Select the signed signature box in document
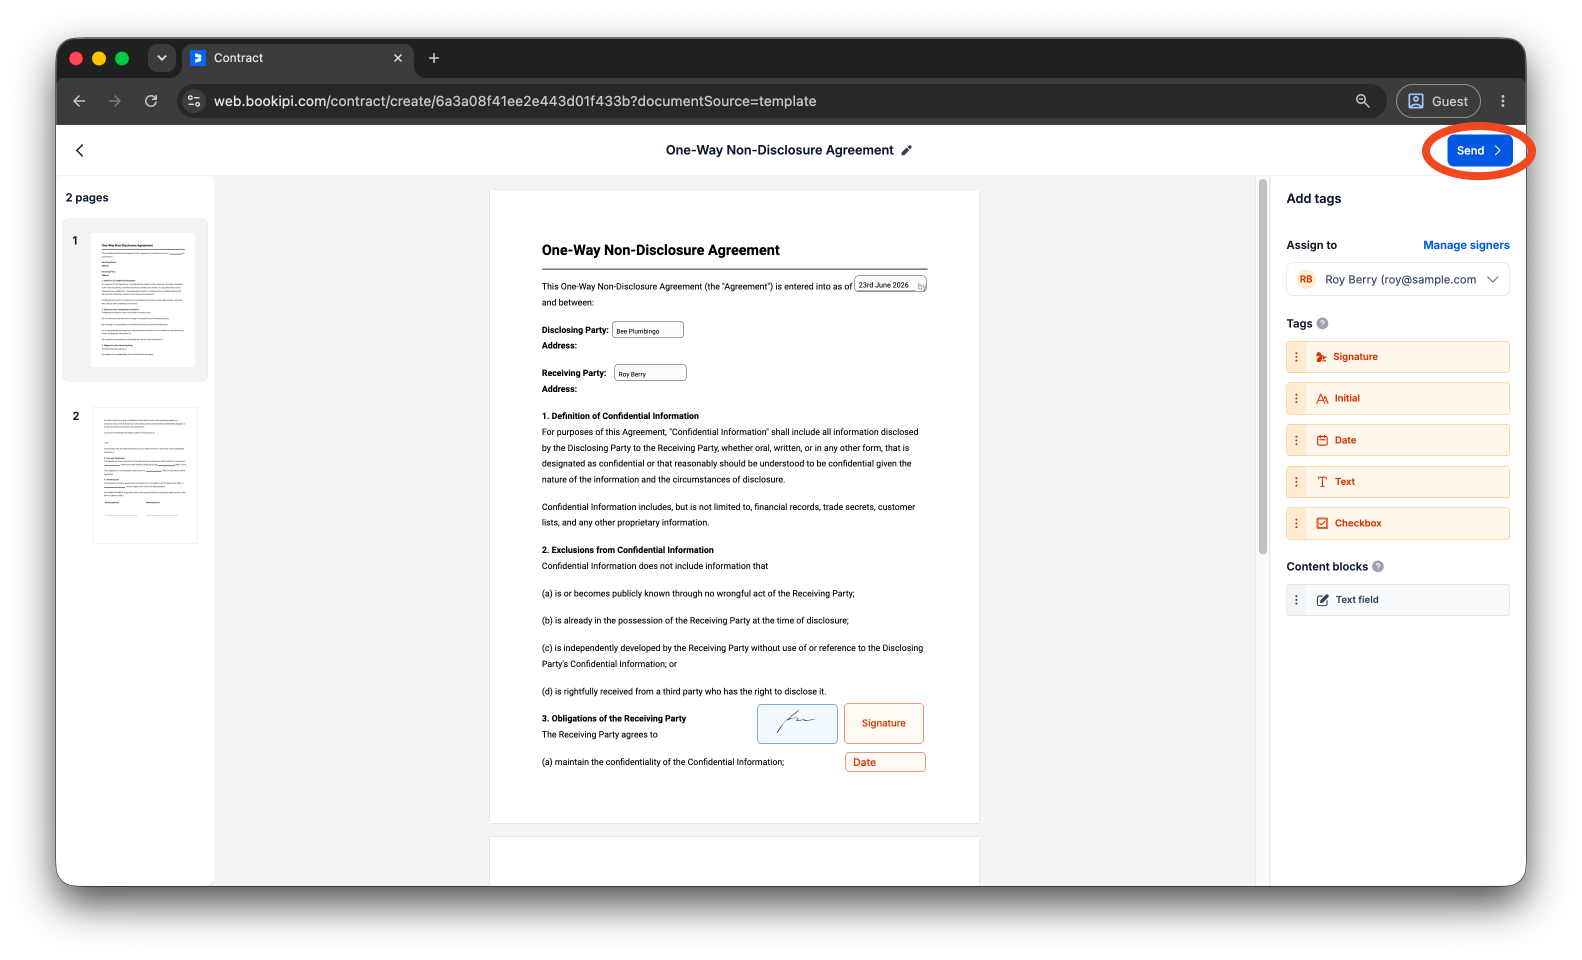The image size is (1582, 960). click(797, 724)
